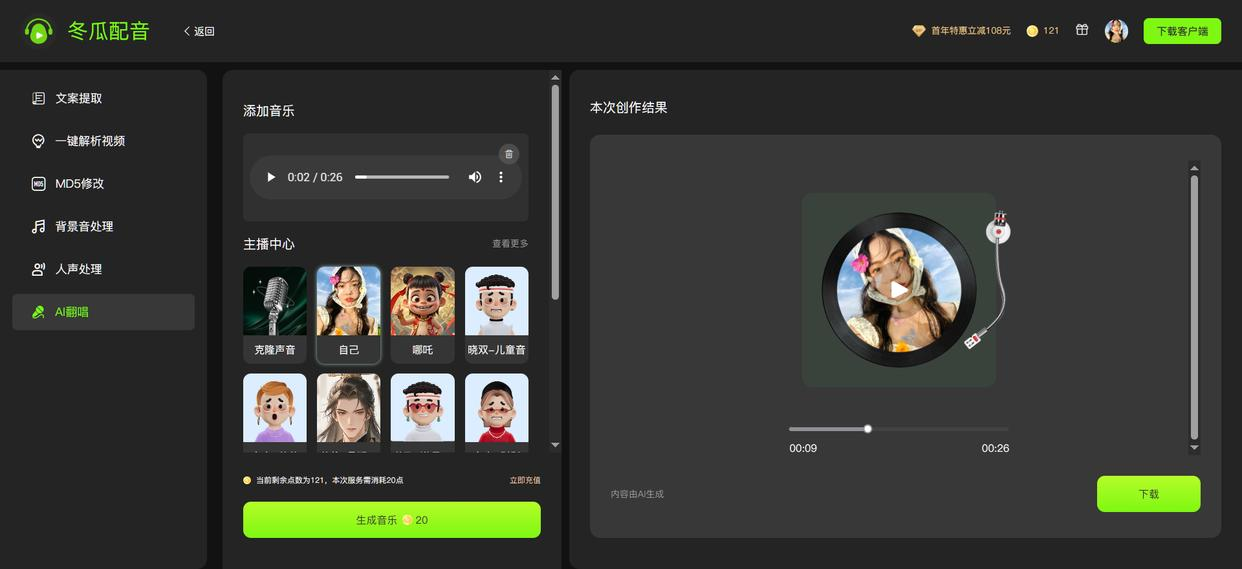This screenshot has height=569, width=1242.
Task: Open the gift box icon
Action: click(x=1082, y=30)
